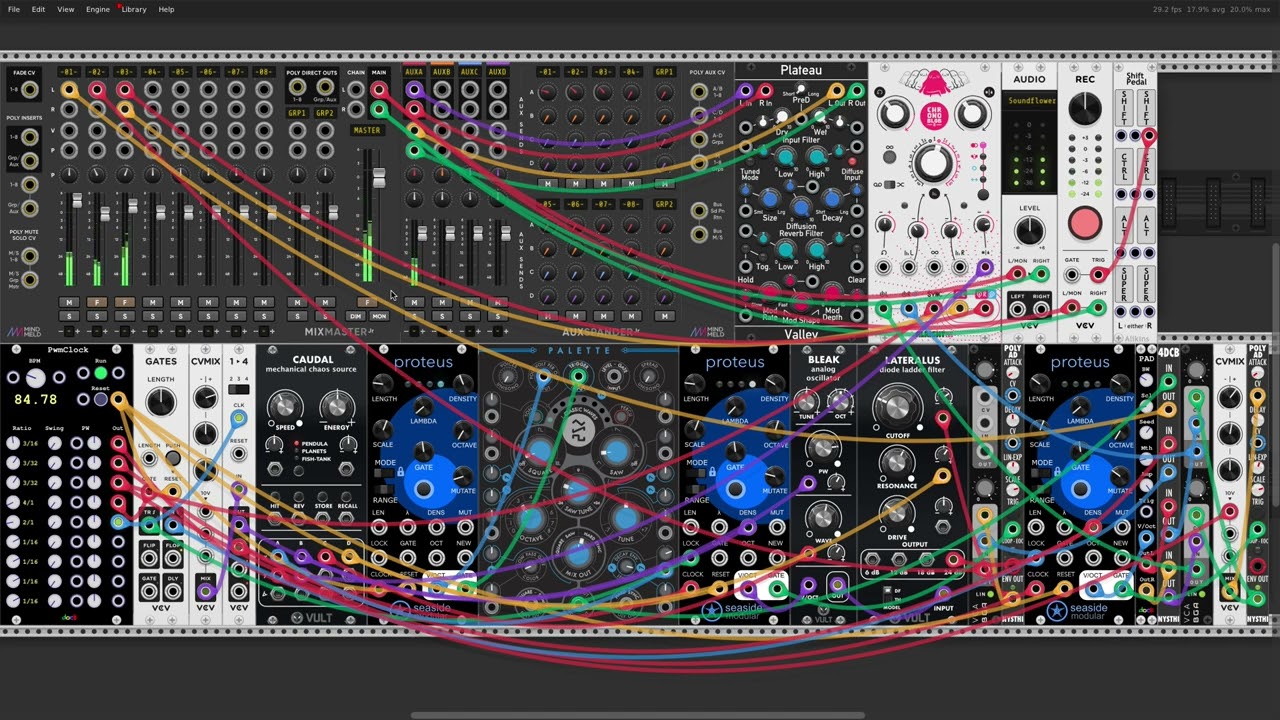Click the CAUDAL ENERGY knob
This screenshot has height=720, width=1280.
[337, 406]
